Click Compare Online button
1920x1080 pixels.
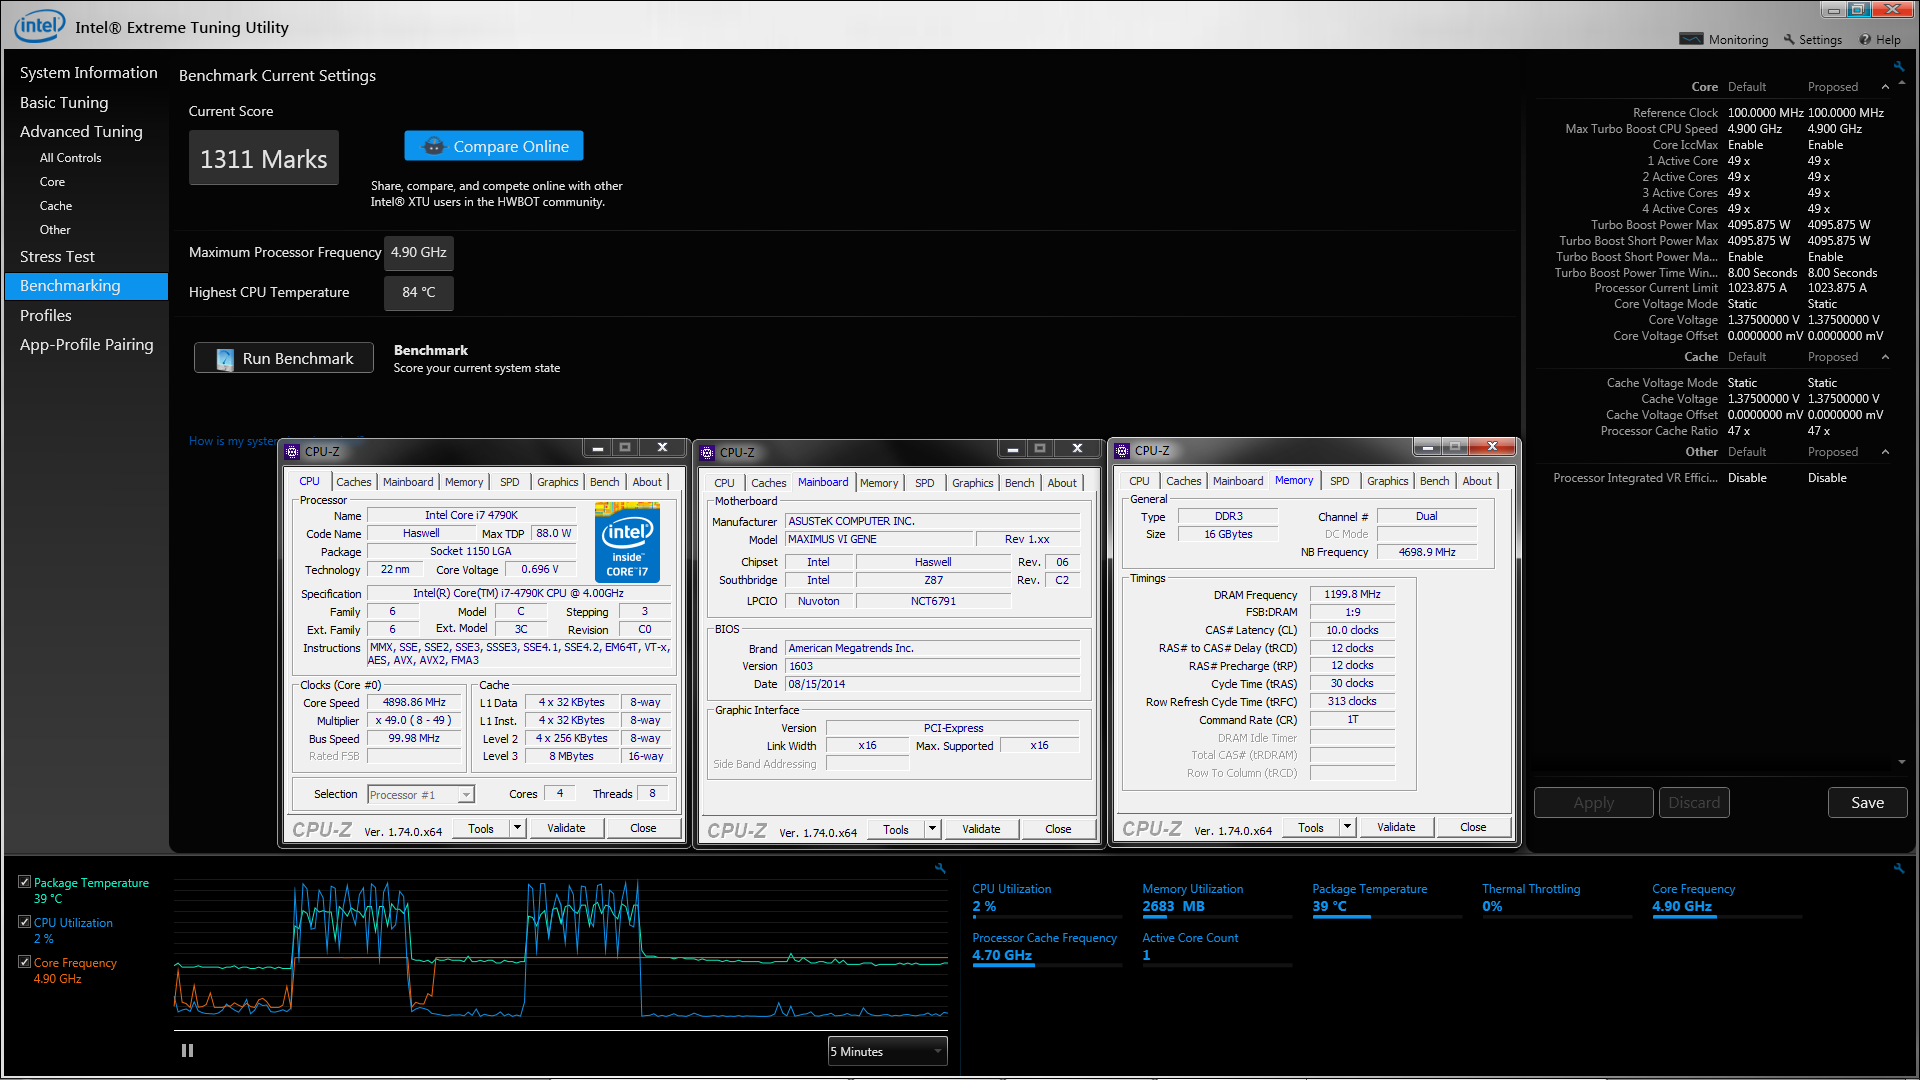(x=494, y=146)
